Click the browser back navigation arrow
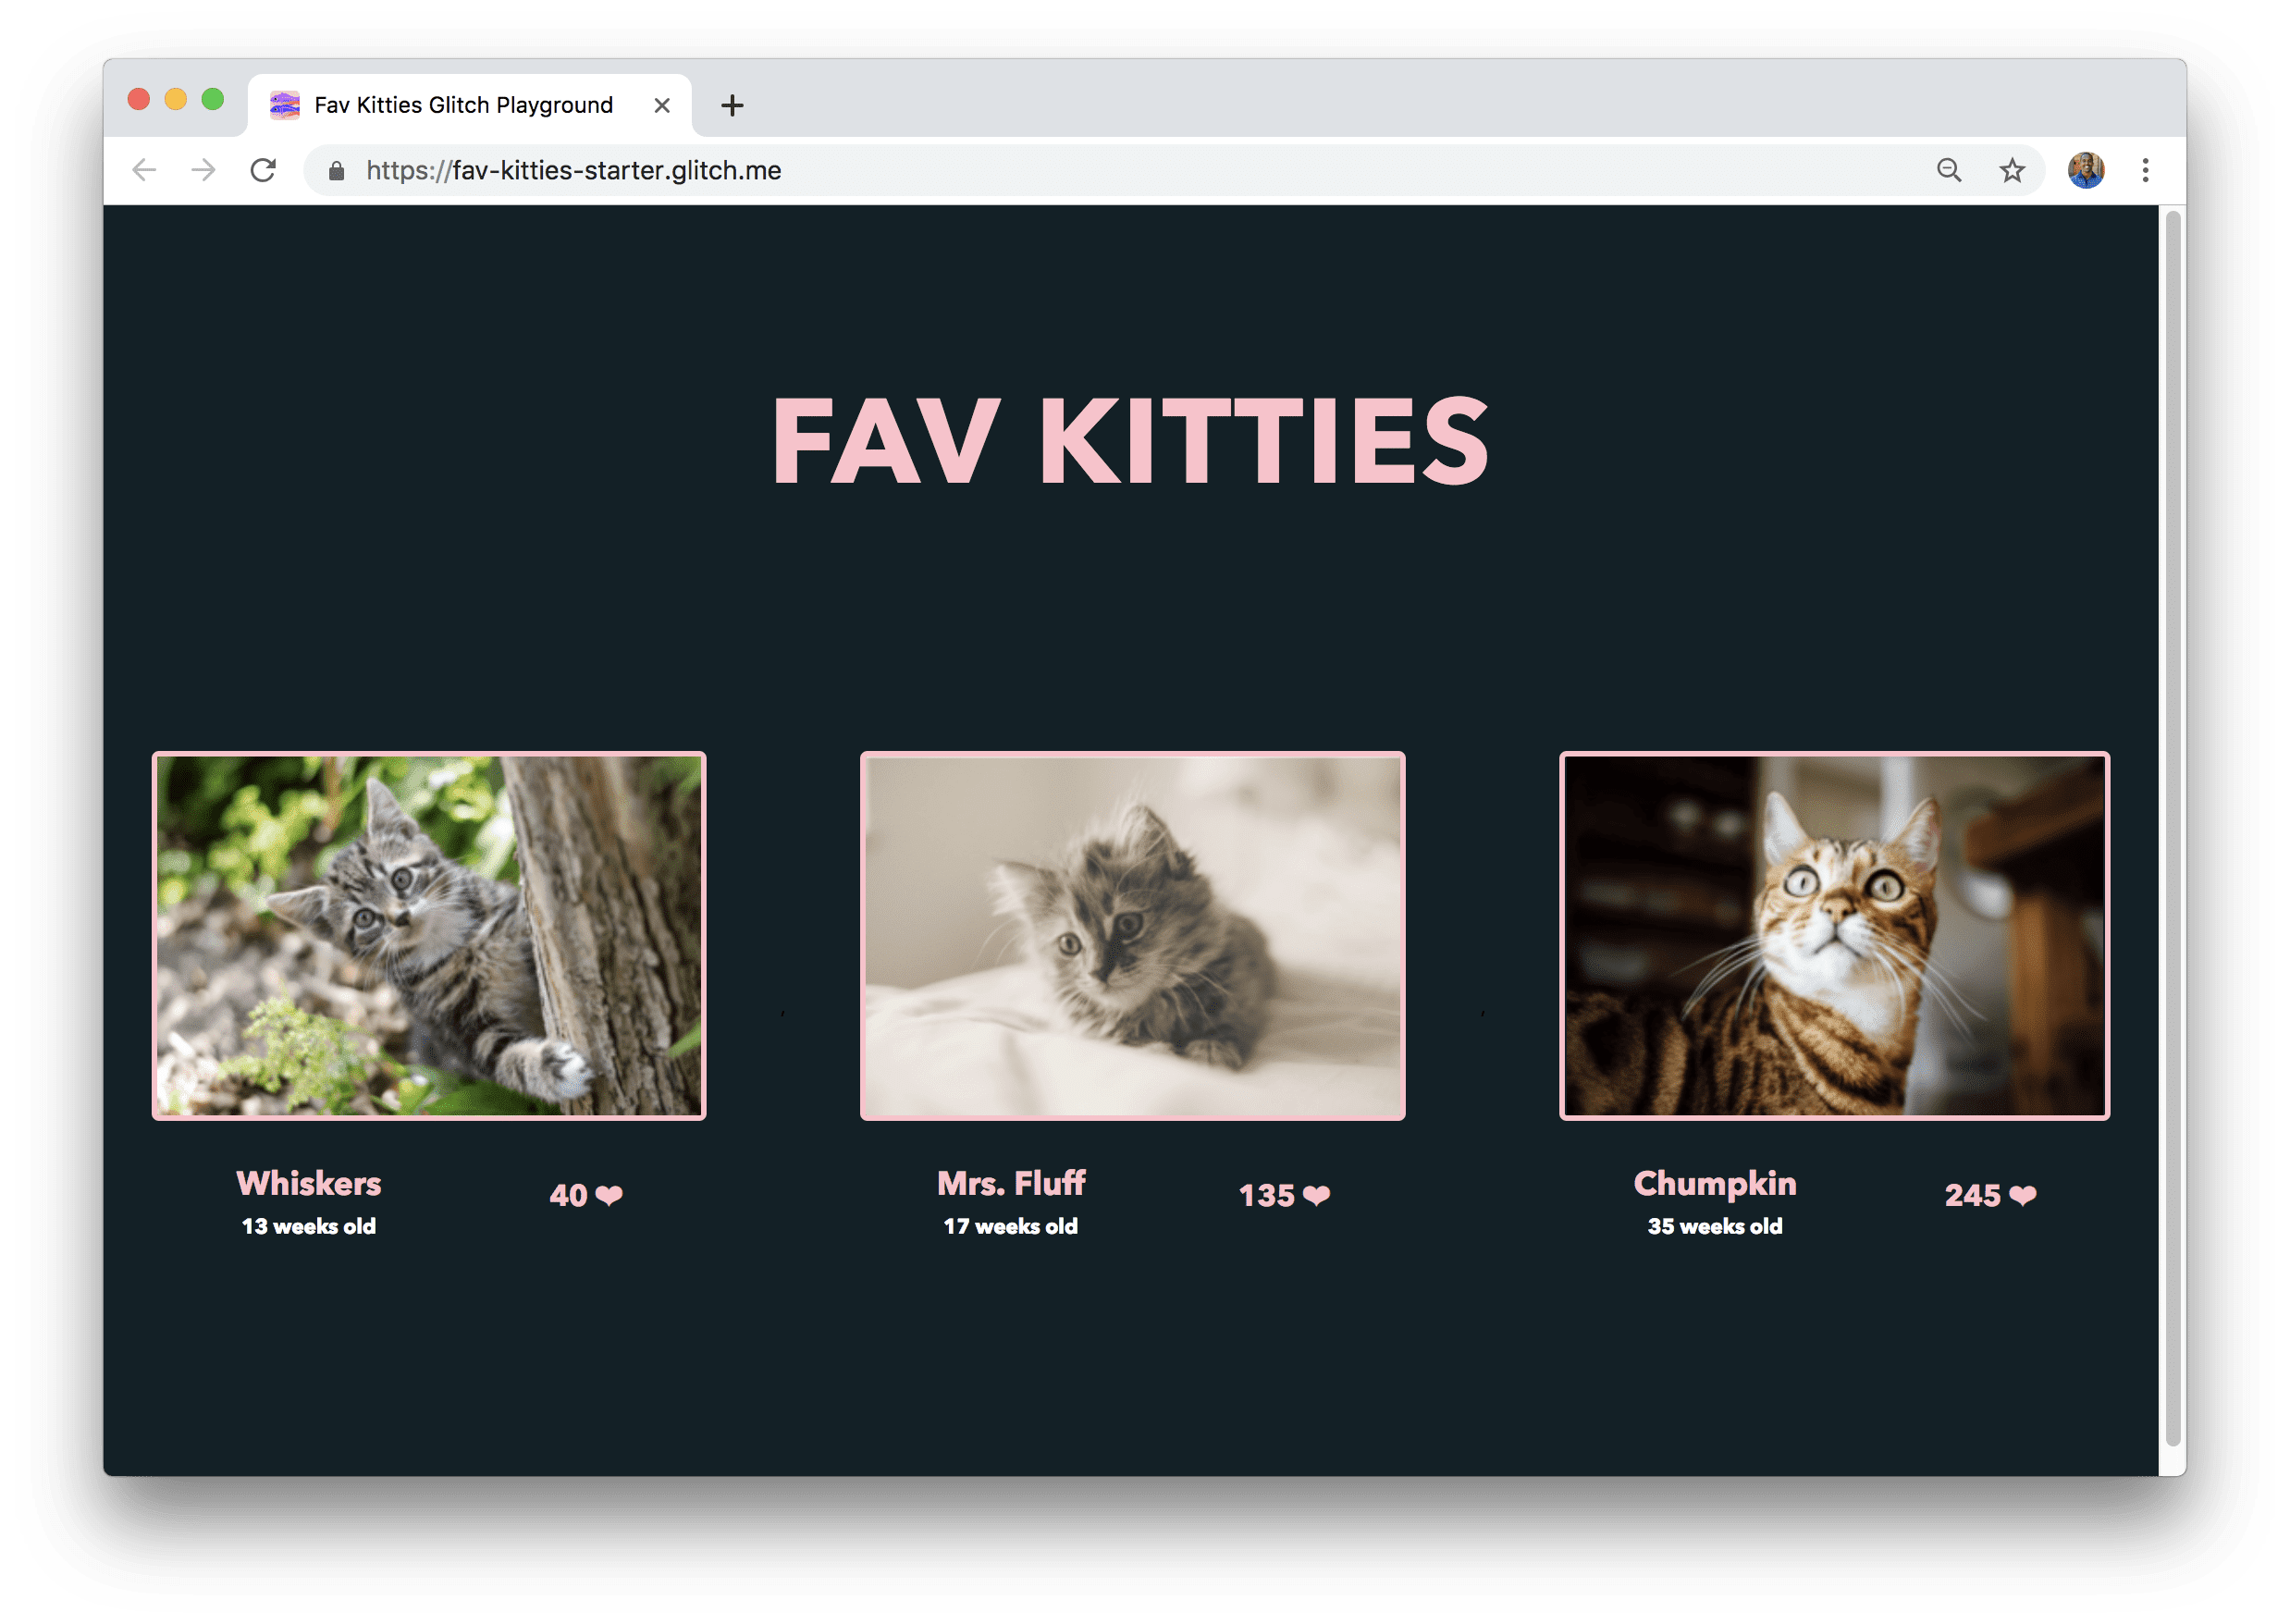The image size is (2290, 1624). coord(144,170)
